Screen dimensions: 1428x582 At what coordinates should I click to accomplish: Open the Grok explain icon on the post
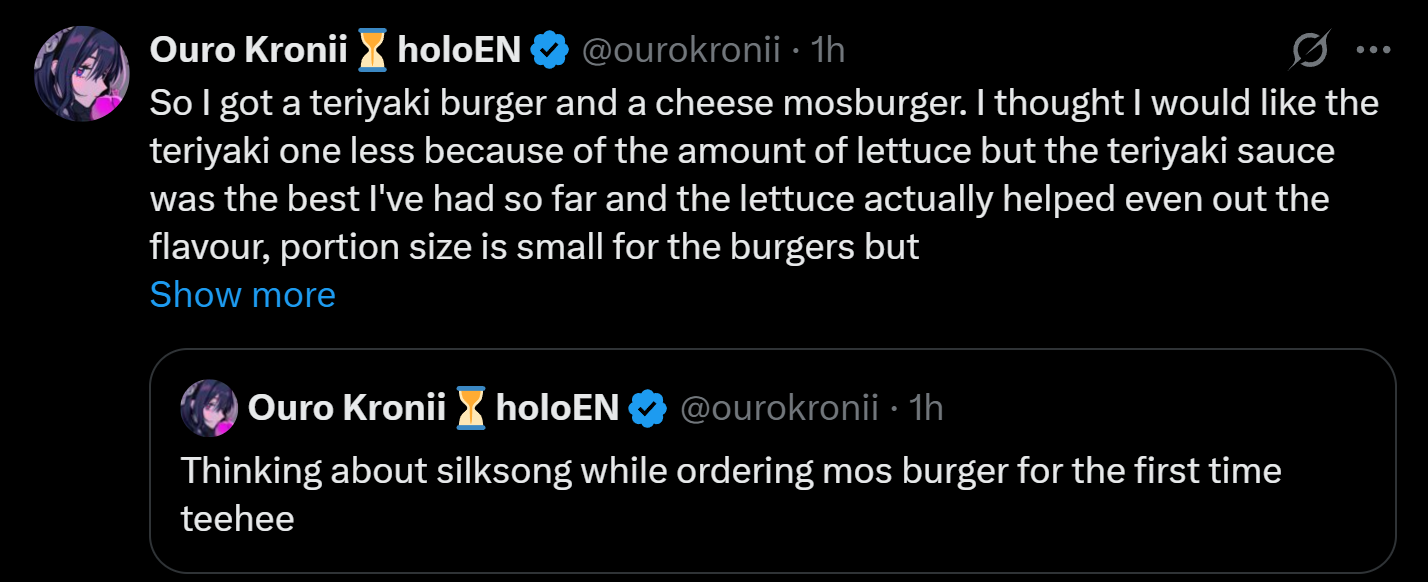click(x=1311, y=49)
